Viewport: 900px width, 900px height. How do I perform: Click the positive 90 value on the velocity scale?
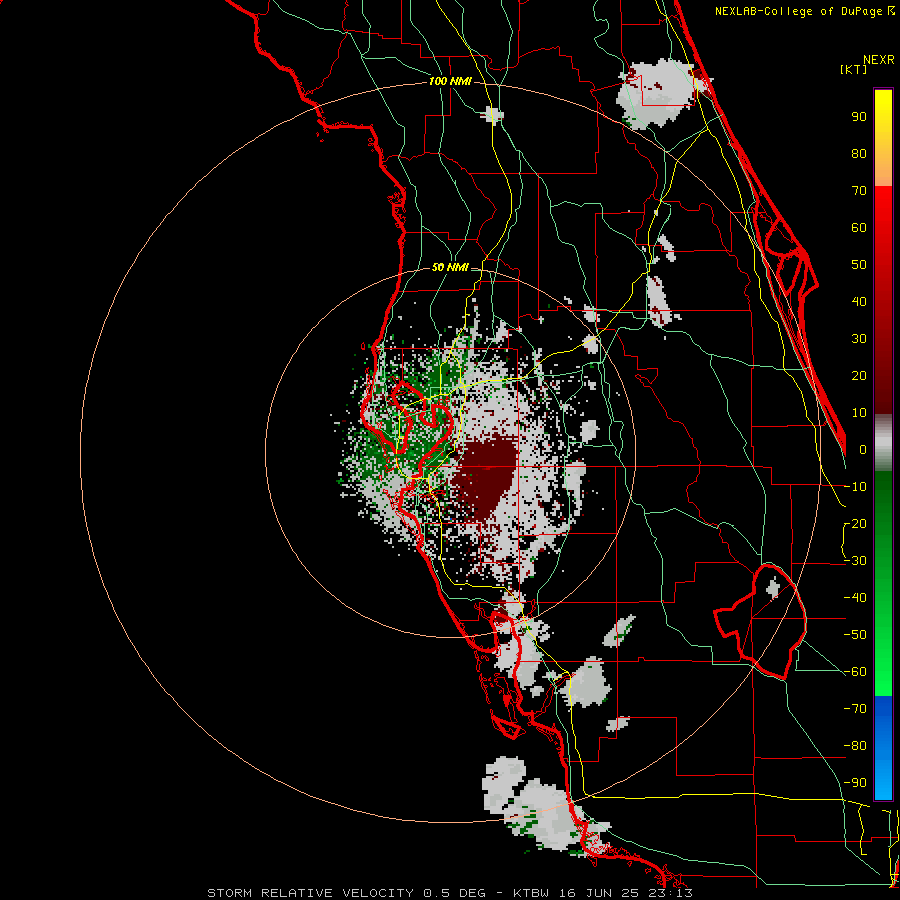click(x=859, y=117)
